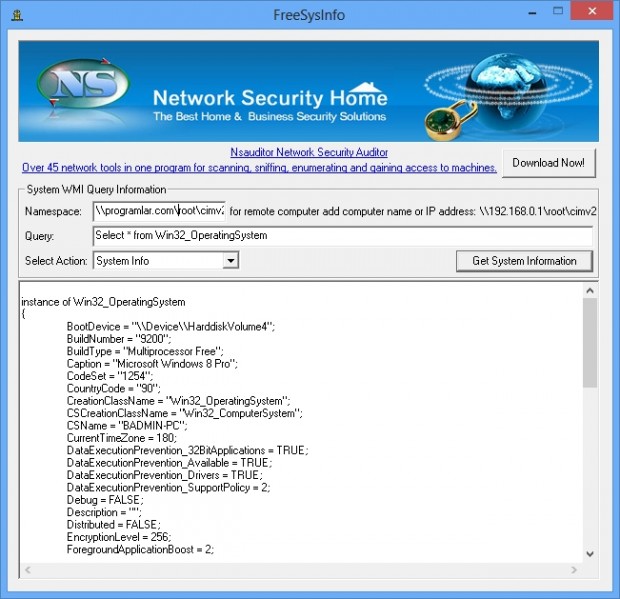The image size is (620, 599).
Task: Click the horizontal scrollbar right arrow
Action: coord(574,570)
